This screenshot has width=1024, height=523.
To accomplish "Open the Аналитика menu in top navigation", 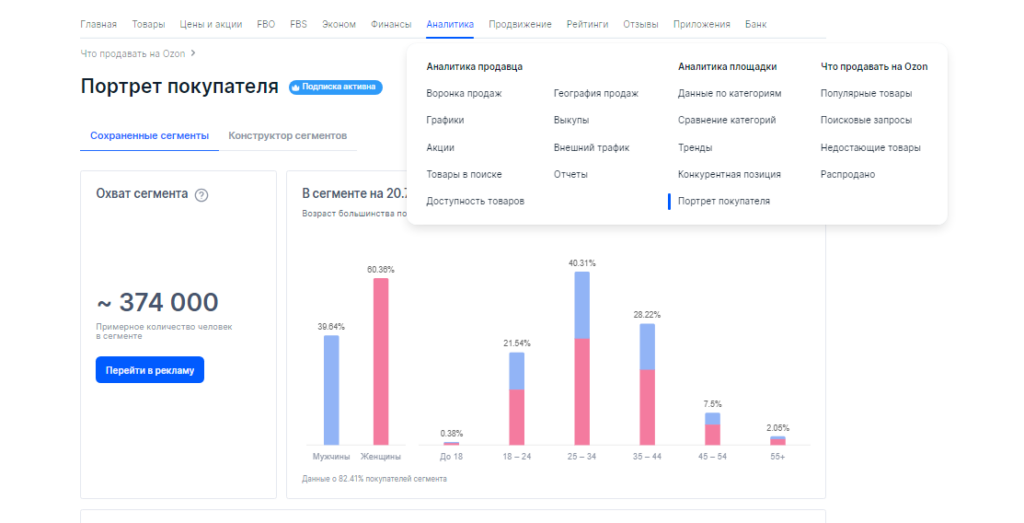I will (x=449, y=24).
